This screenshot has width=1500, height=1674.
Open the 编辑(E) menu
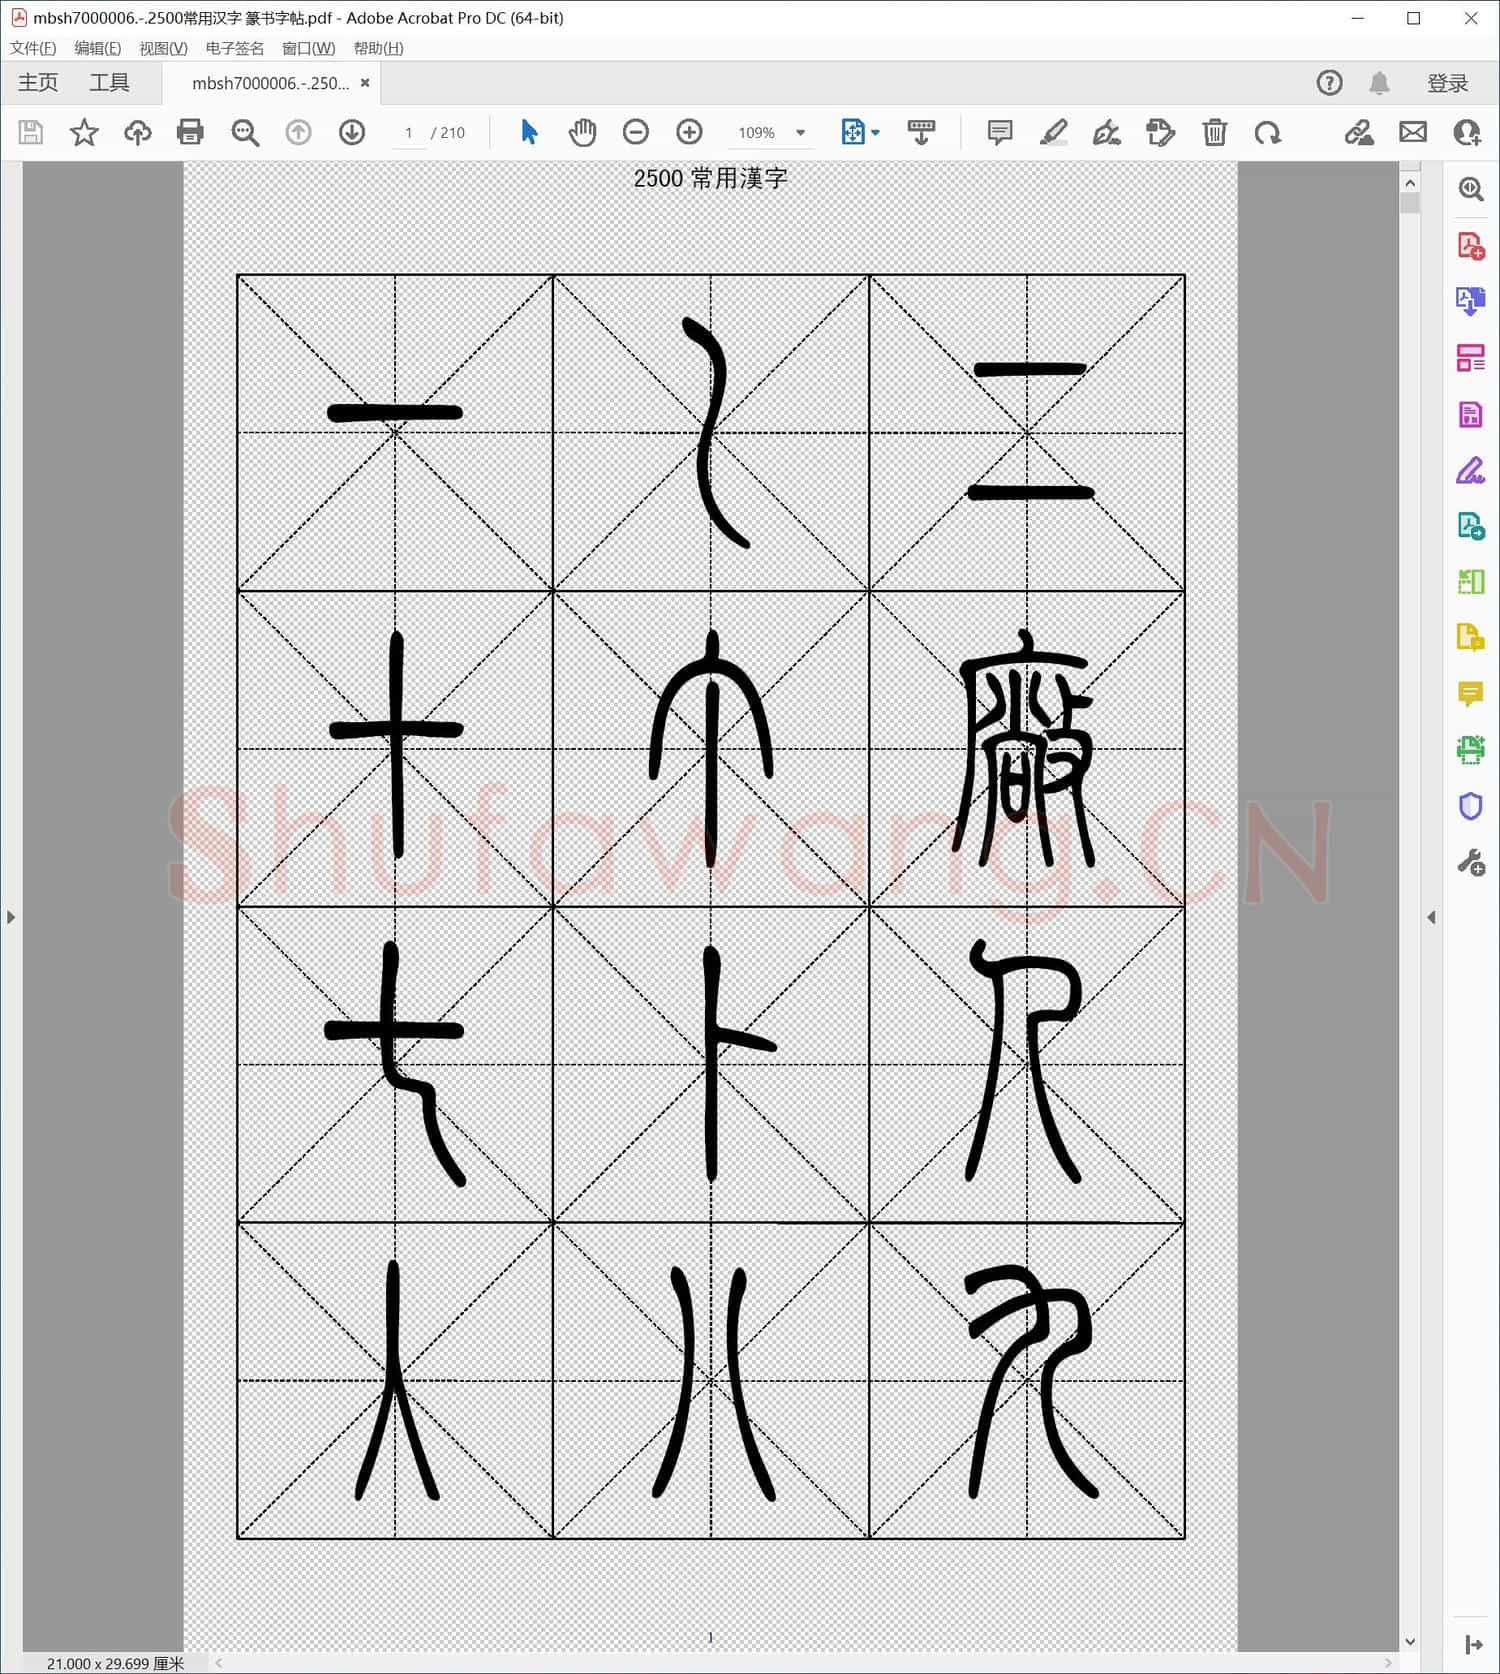coord(97,48)
